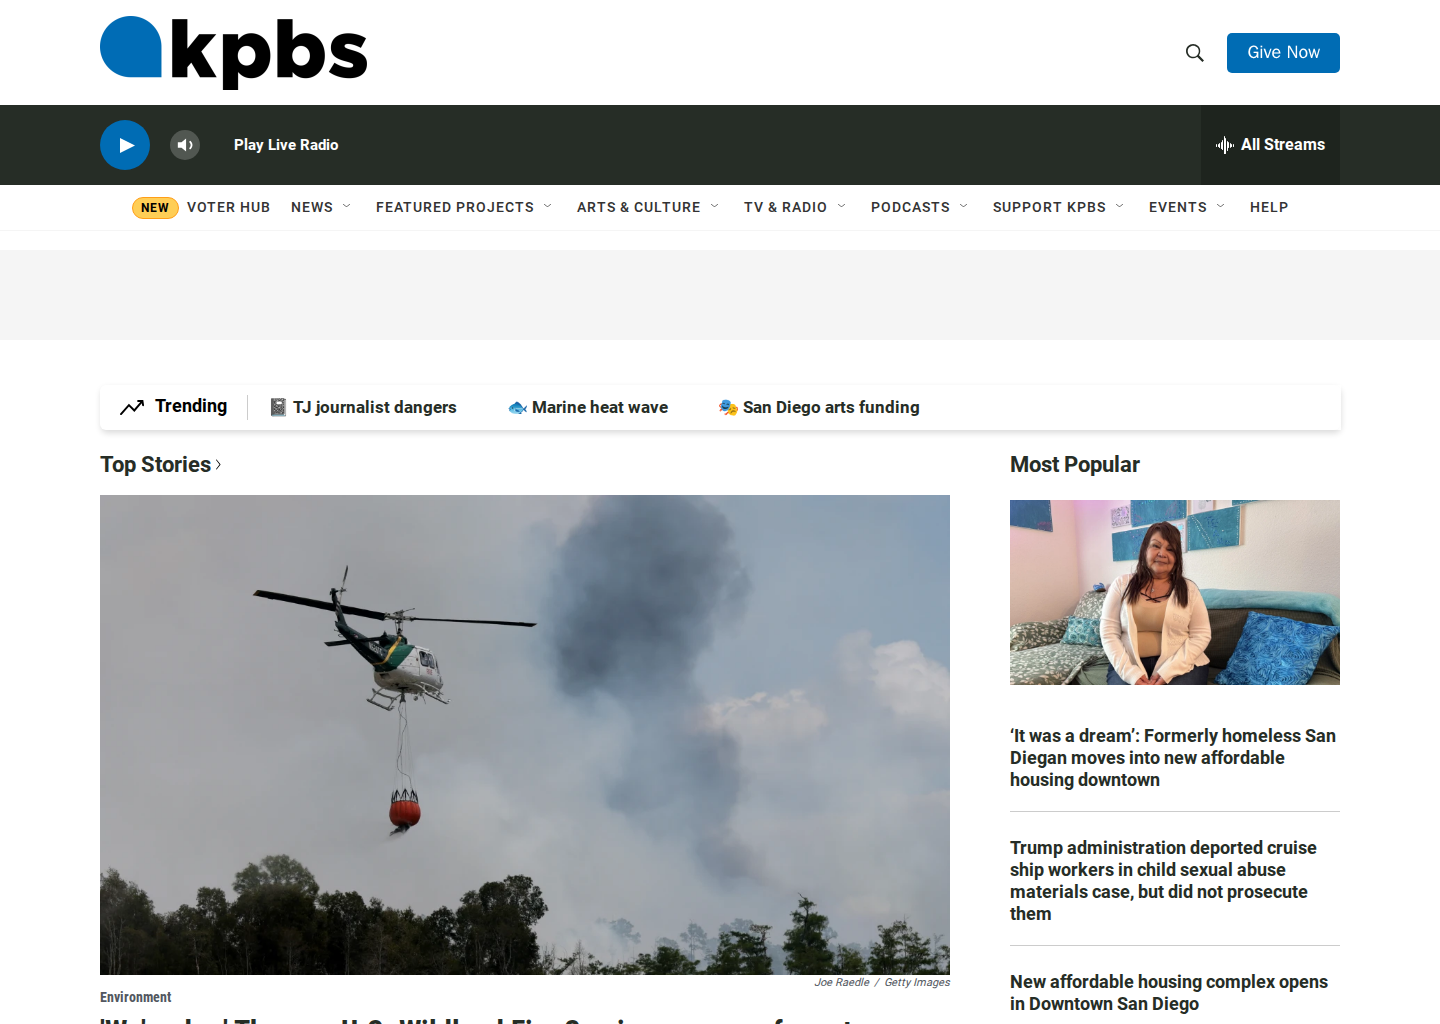Open San Diego arts funding topic
Image resolution: width=1440 pixels, height=1024 pixels.
(819, 407)
